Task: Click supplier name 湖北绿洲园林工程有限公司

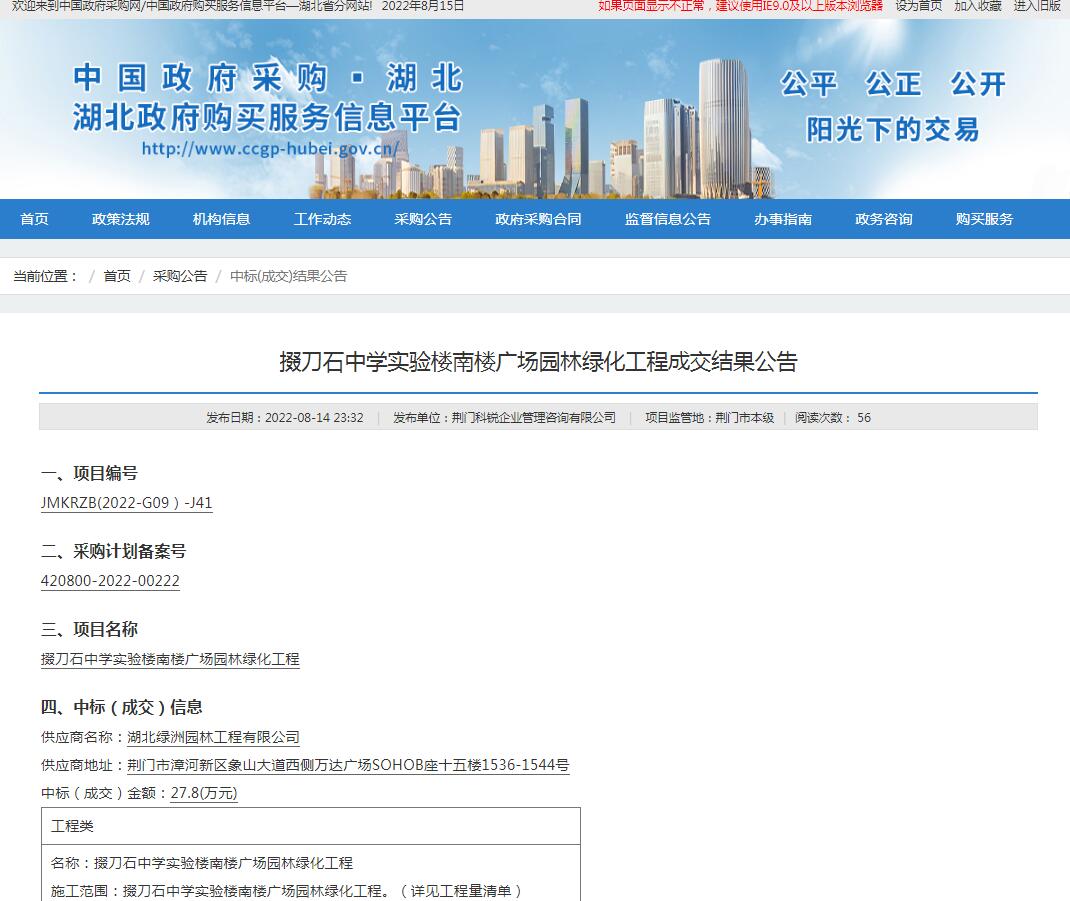Action: coord(213,737)
